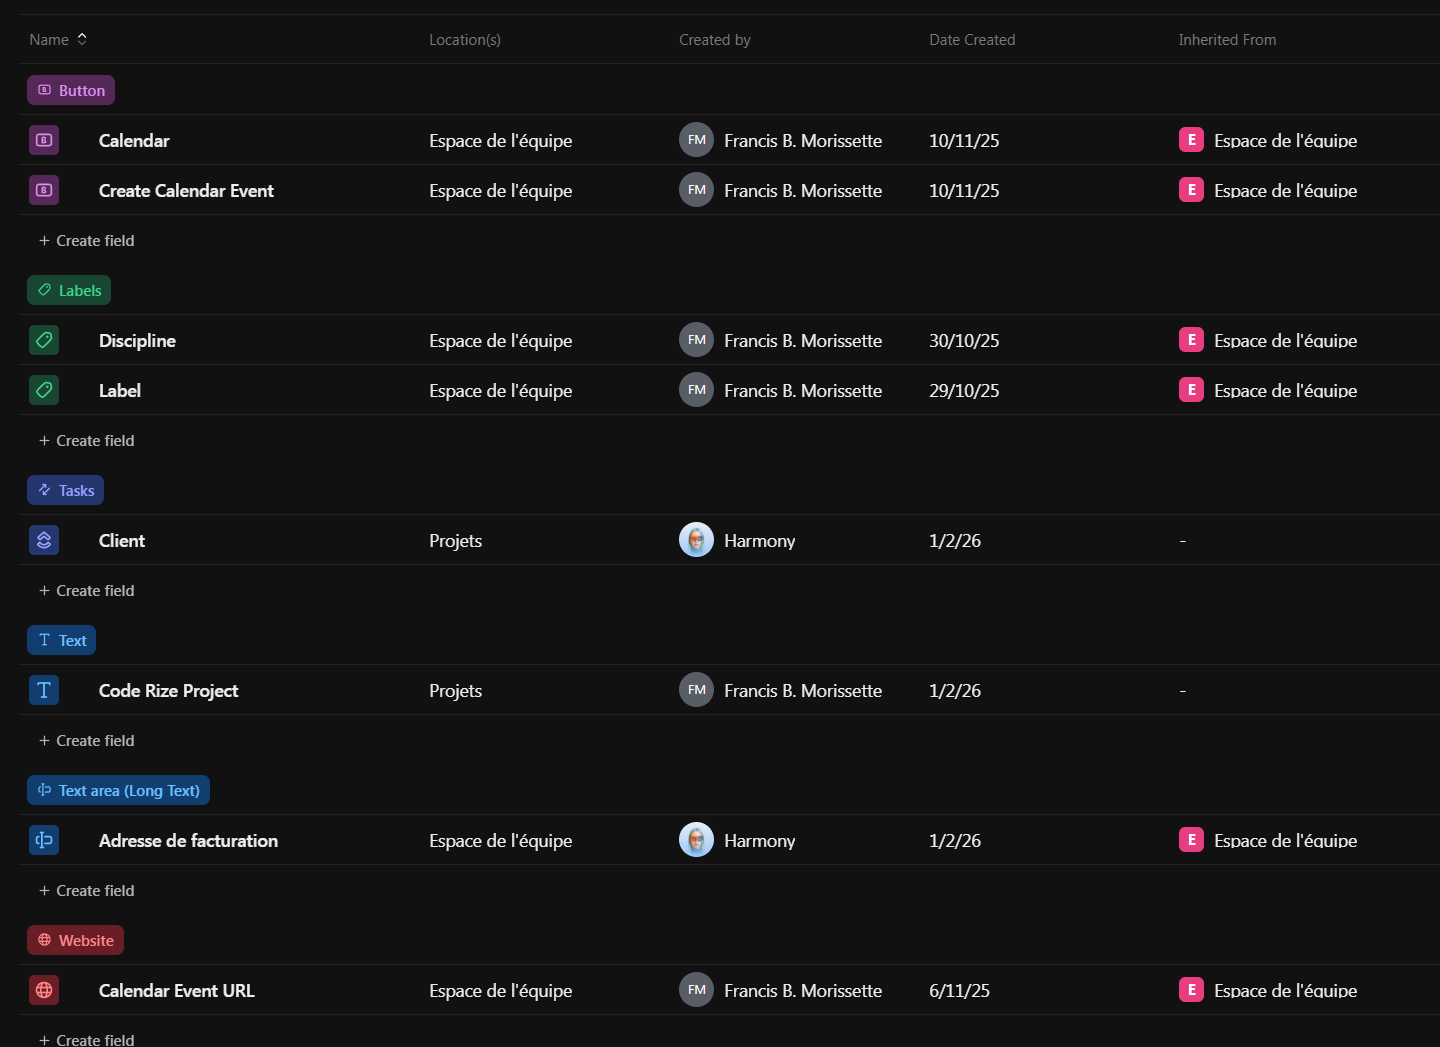Screen dimensions: 1440x1047
Task: Create field under the Tasks group
Action: coord(87,590)
